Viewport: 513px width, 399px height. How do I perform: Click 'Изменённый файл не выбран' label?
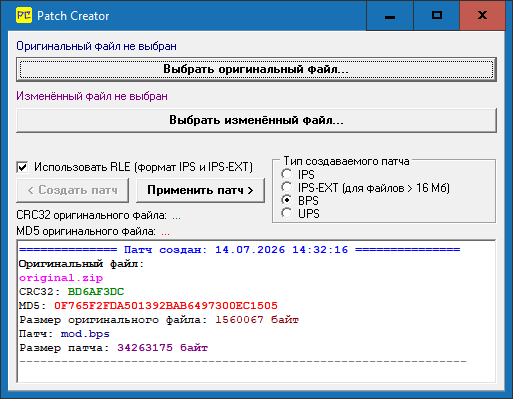pos(92,96)
